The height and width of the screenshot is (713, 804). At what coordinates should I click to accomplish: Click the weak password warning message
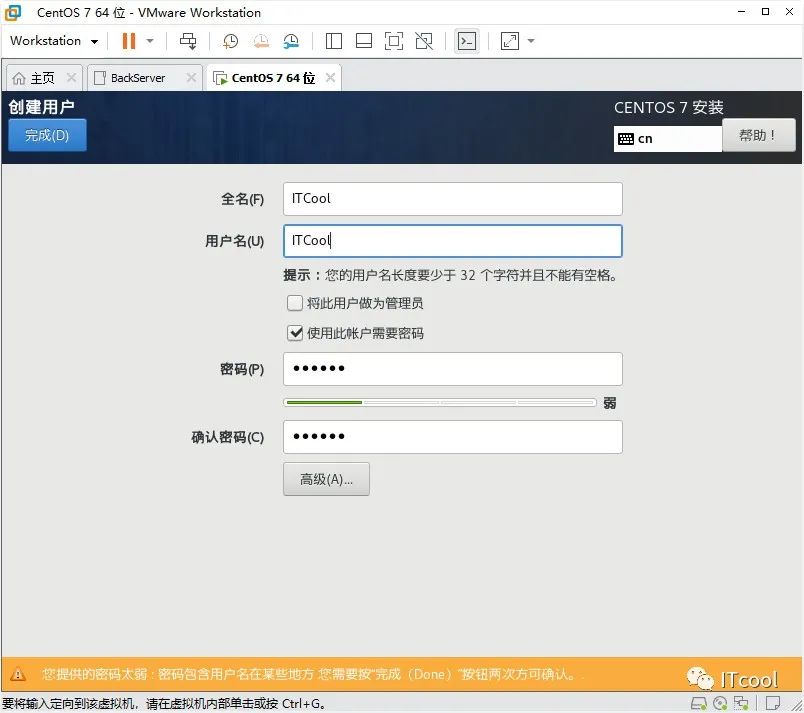tap(309, 674)
